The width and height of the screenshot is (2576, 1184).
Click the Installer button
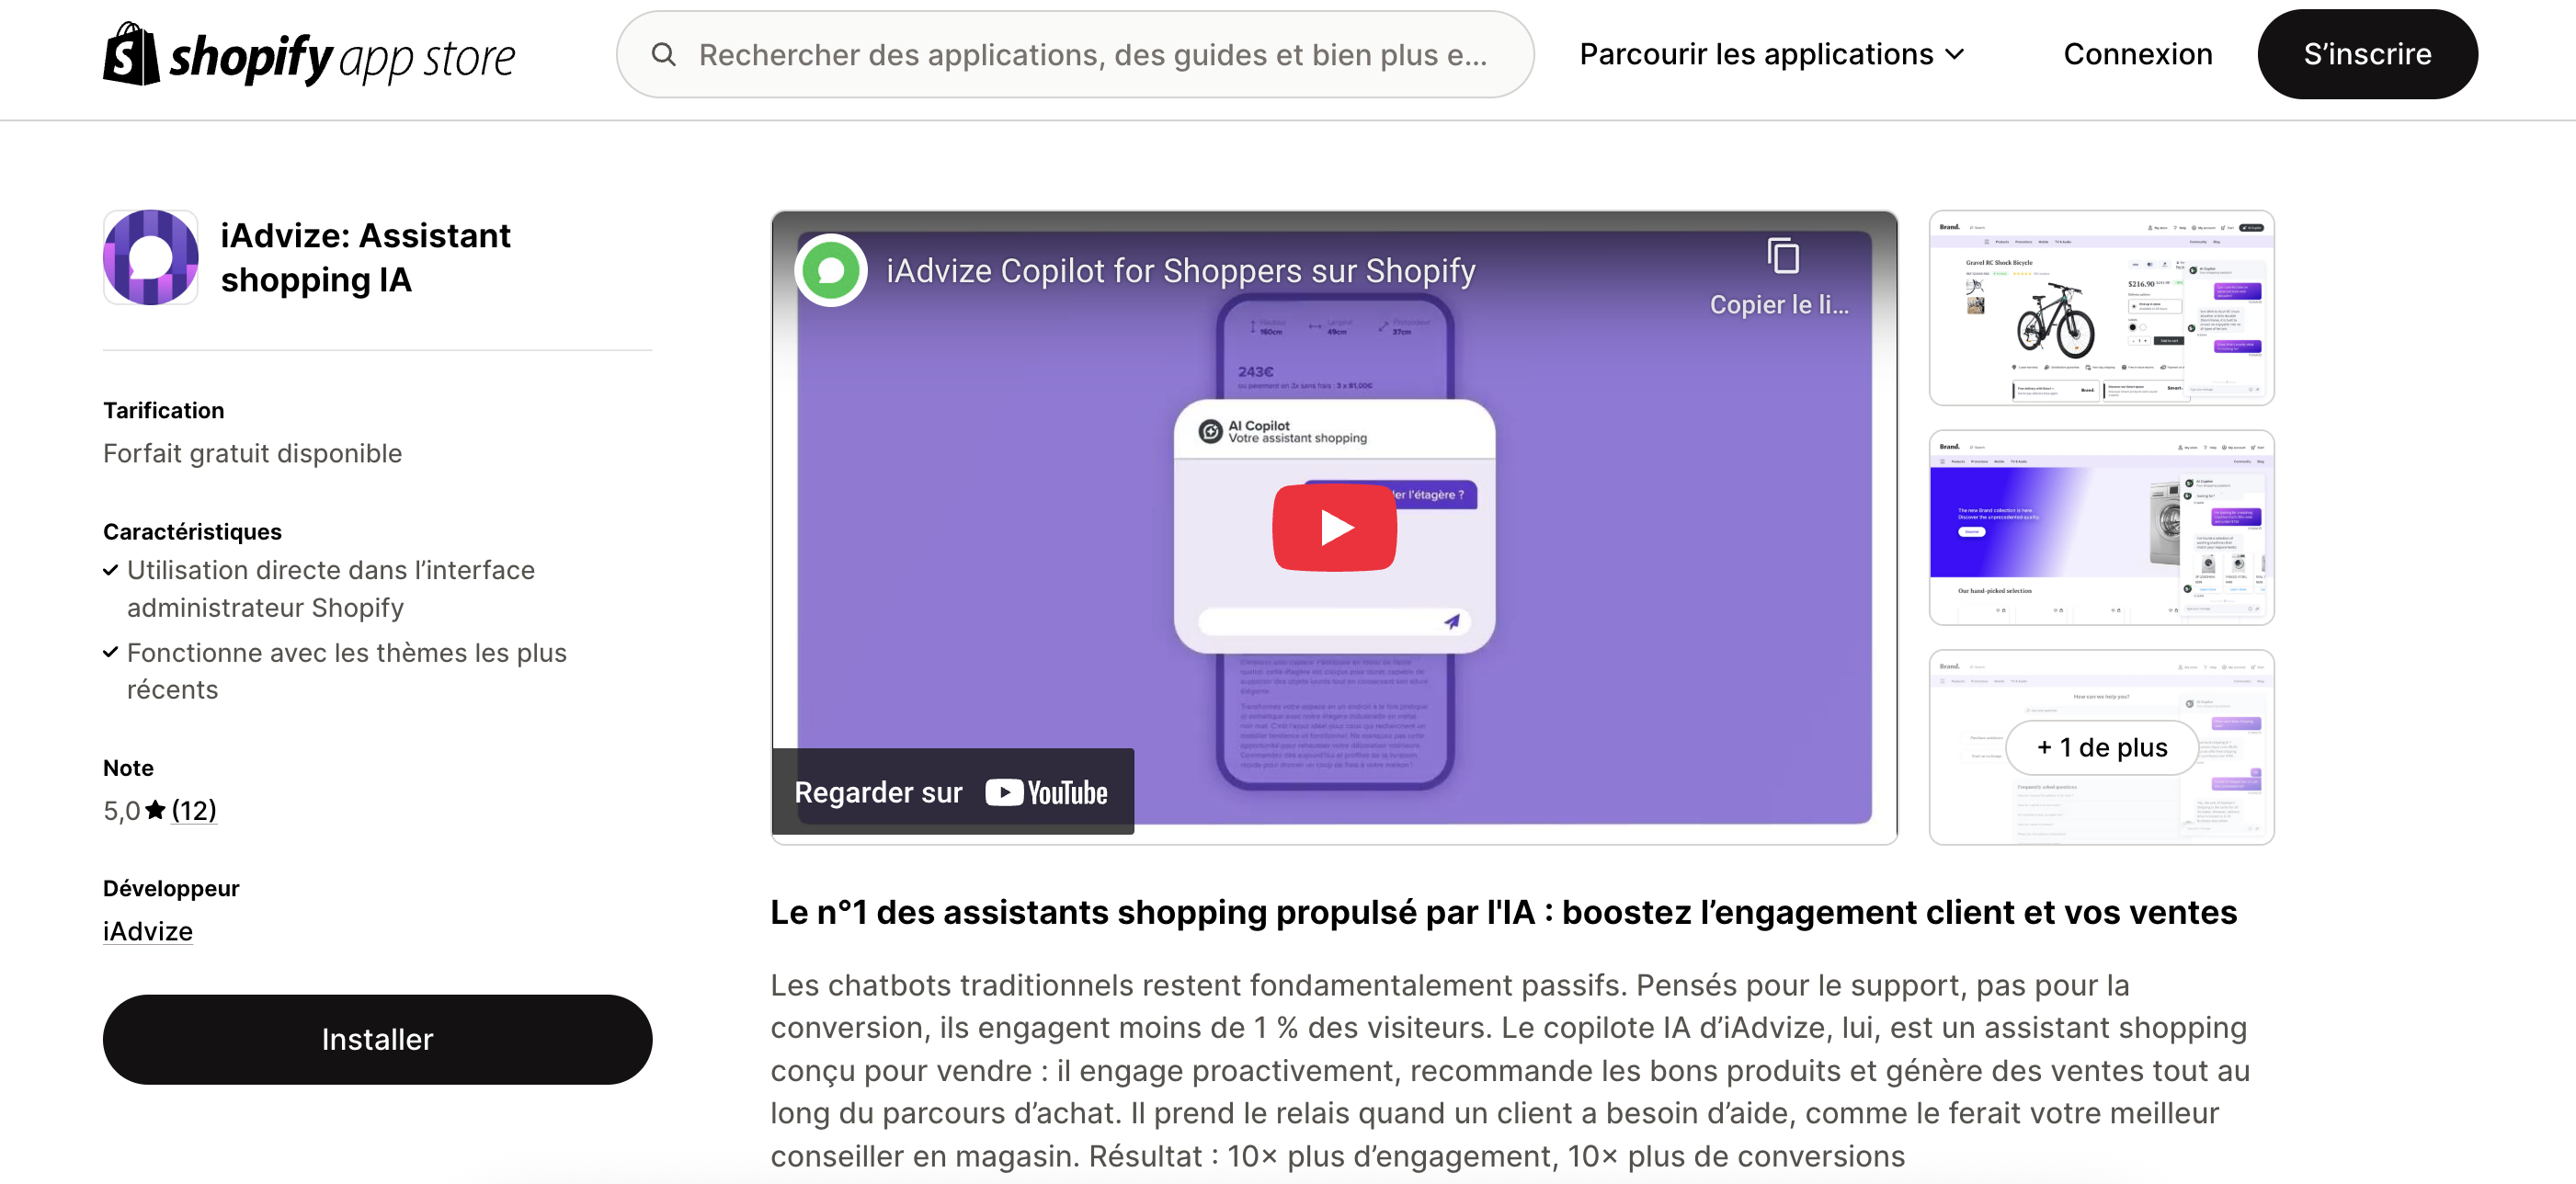(x=377, y=1039)
